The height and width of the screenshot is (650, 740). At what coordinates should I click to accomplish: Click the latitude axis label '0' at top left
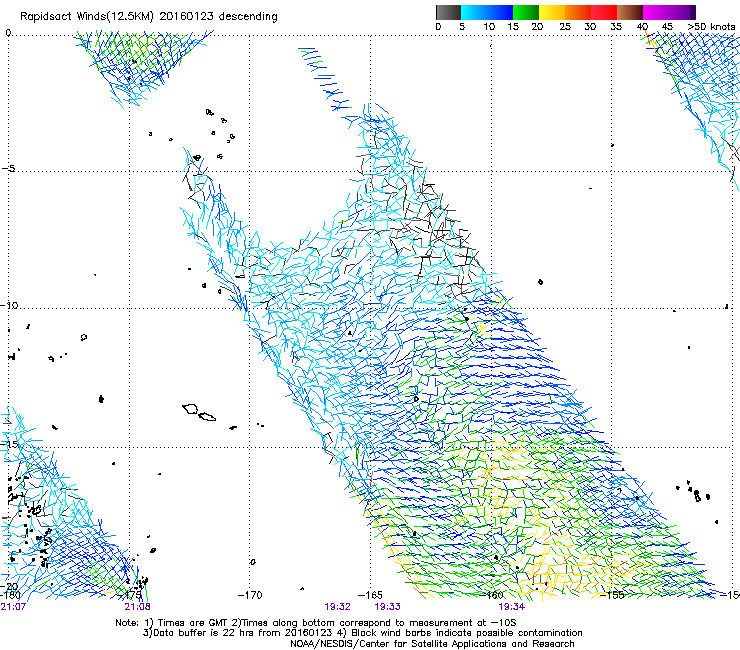[x=8, y=33]
